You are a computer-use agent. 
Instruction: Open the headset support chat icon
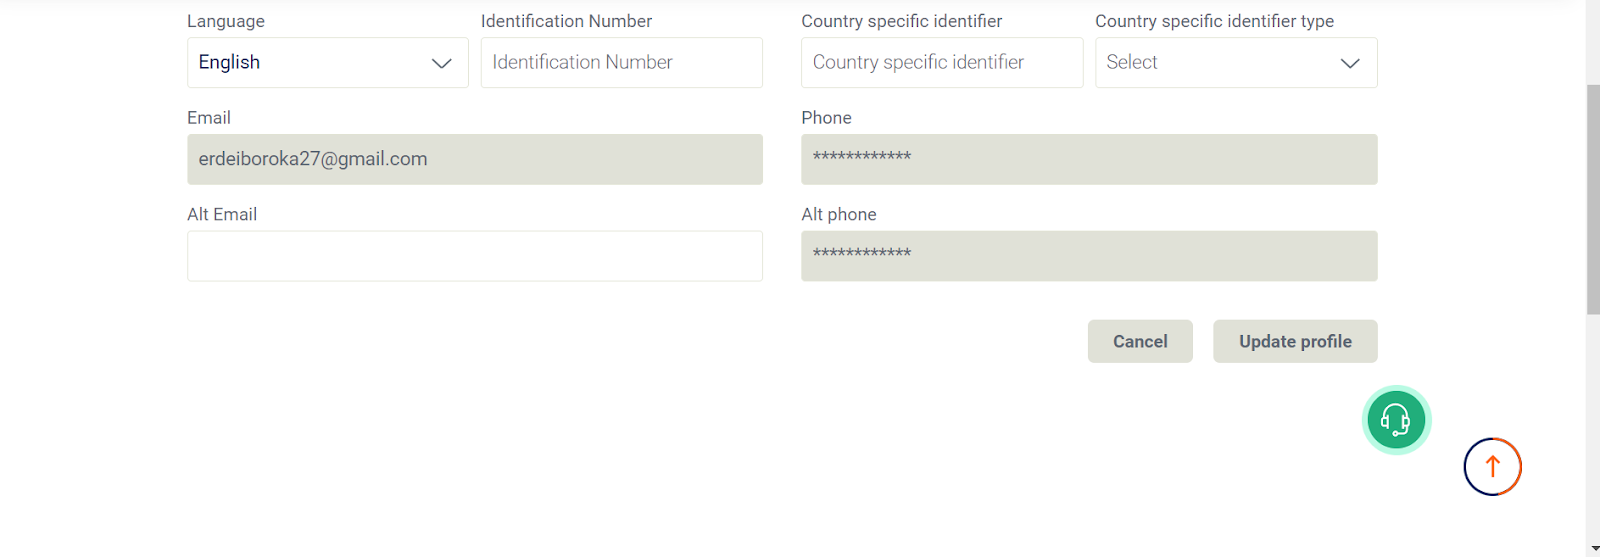[x=1396, y=420]
